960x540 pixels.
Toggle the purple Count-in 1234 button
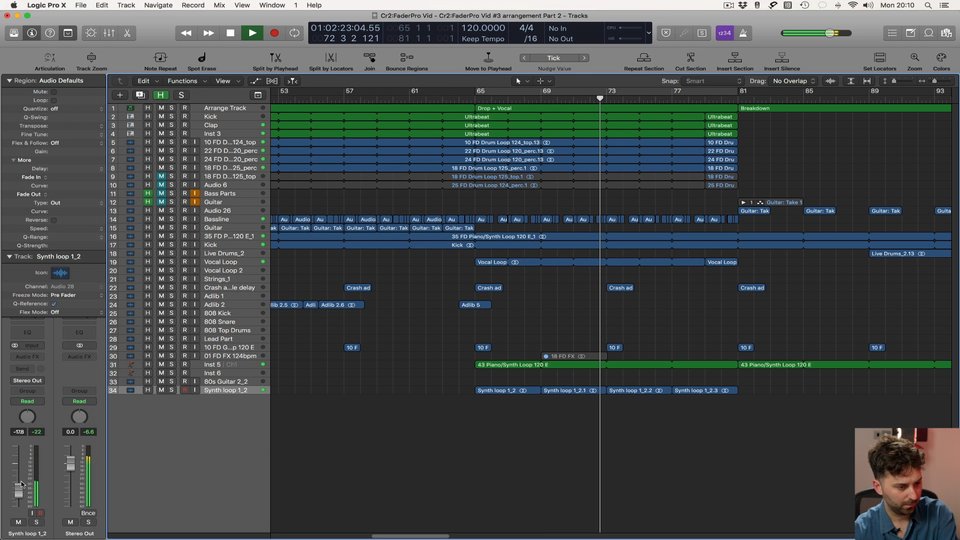click(724, 33)
